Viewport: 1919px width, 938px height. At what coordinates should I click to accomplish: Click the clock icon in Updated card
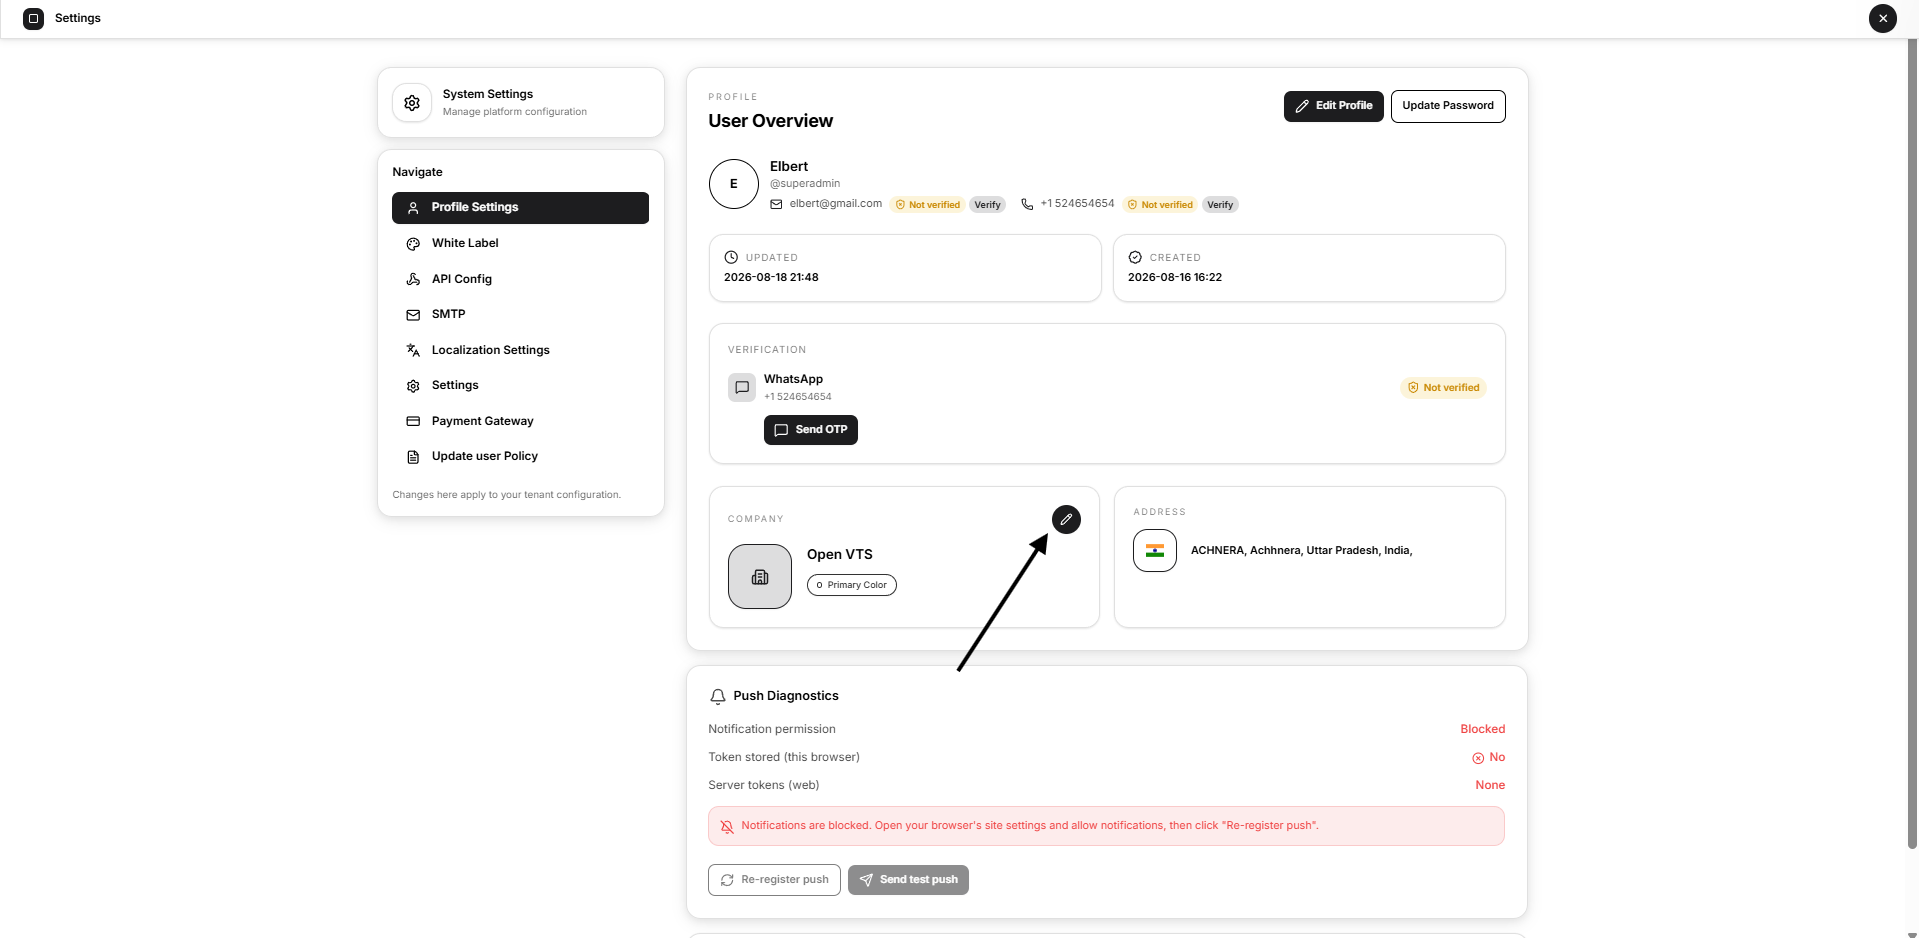[731, 257]
